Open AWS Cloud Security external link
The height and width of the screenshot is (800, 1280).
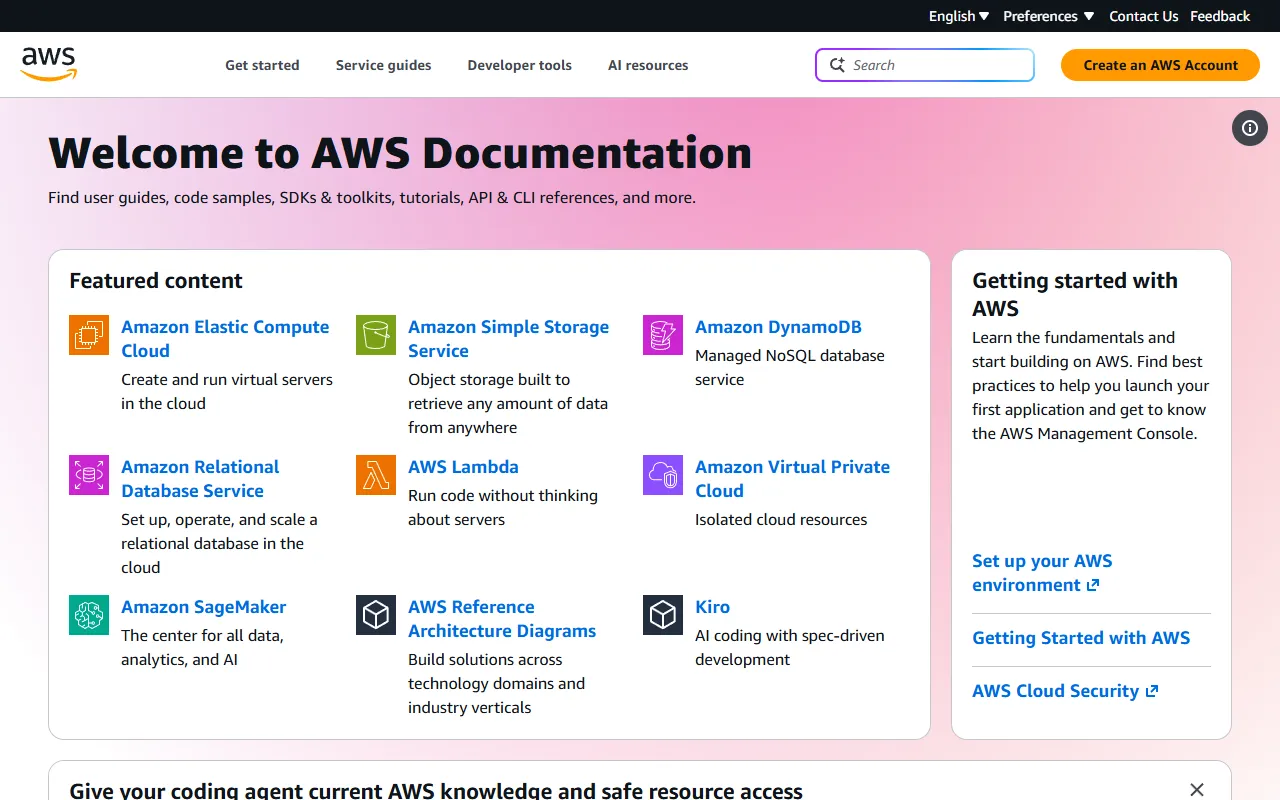click(x=1065, y=691)
